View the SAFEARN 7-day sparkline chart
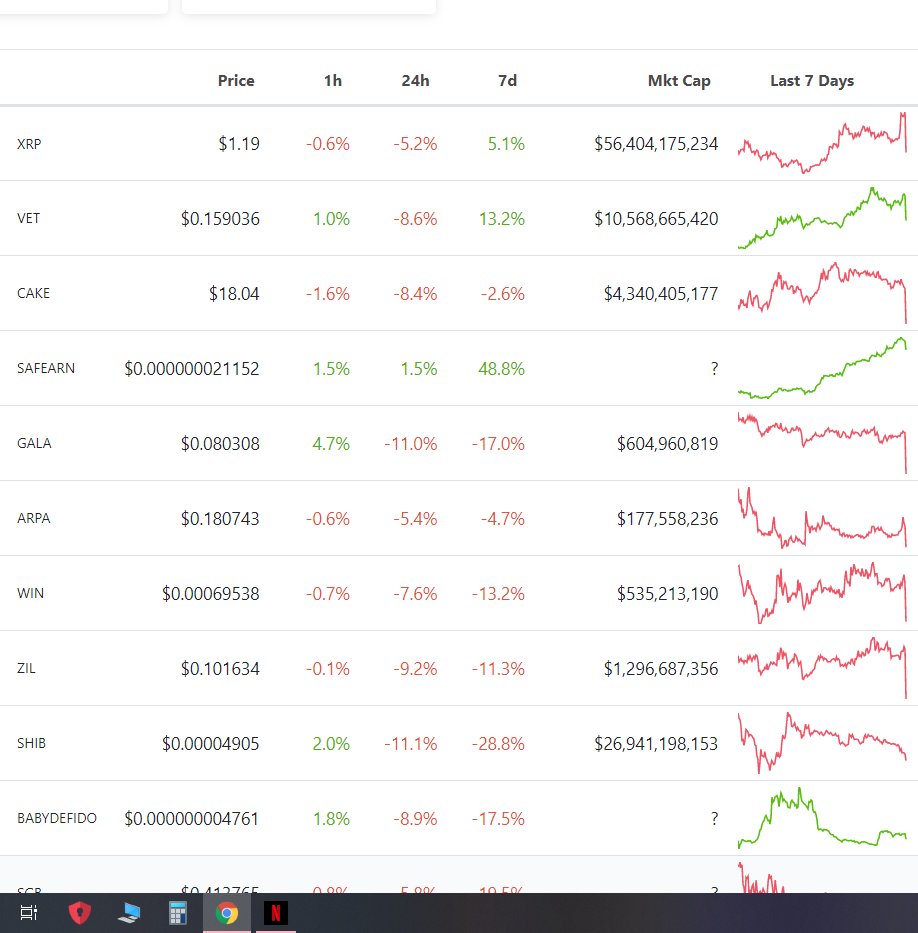Screen dimensions: 918x933 pos(822,368)
